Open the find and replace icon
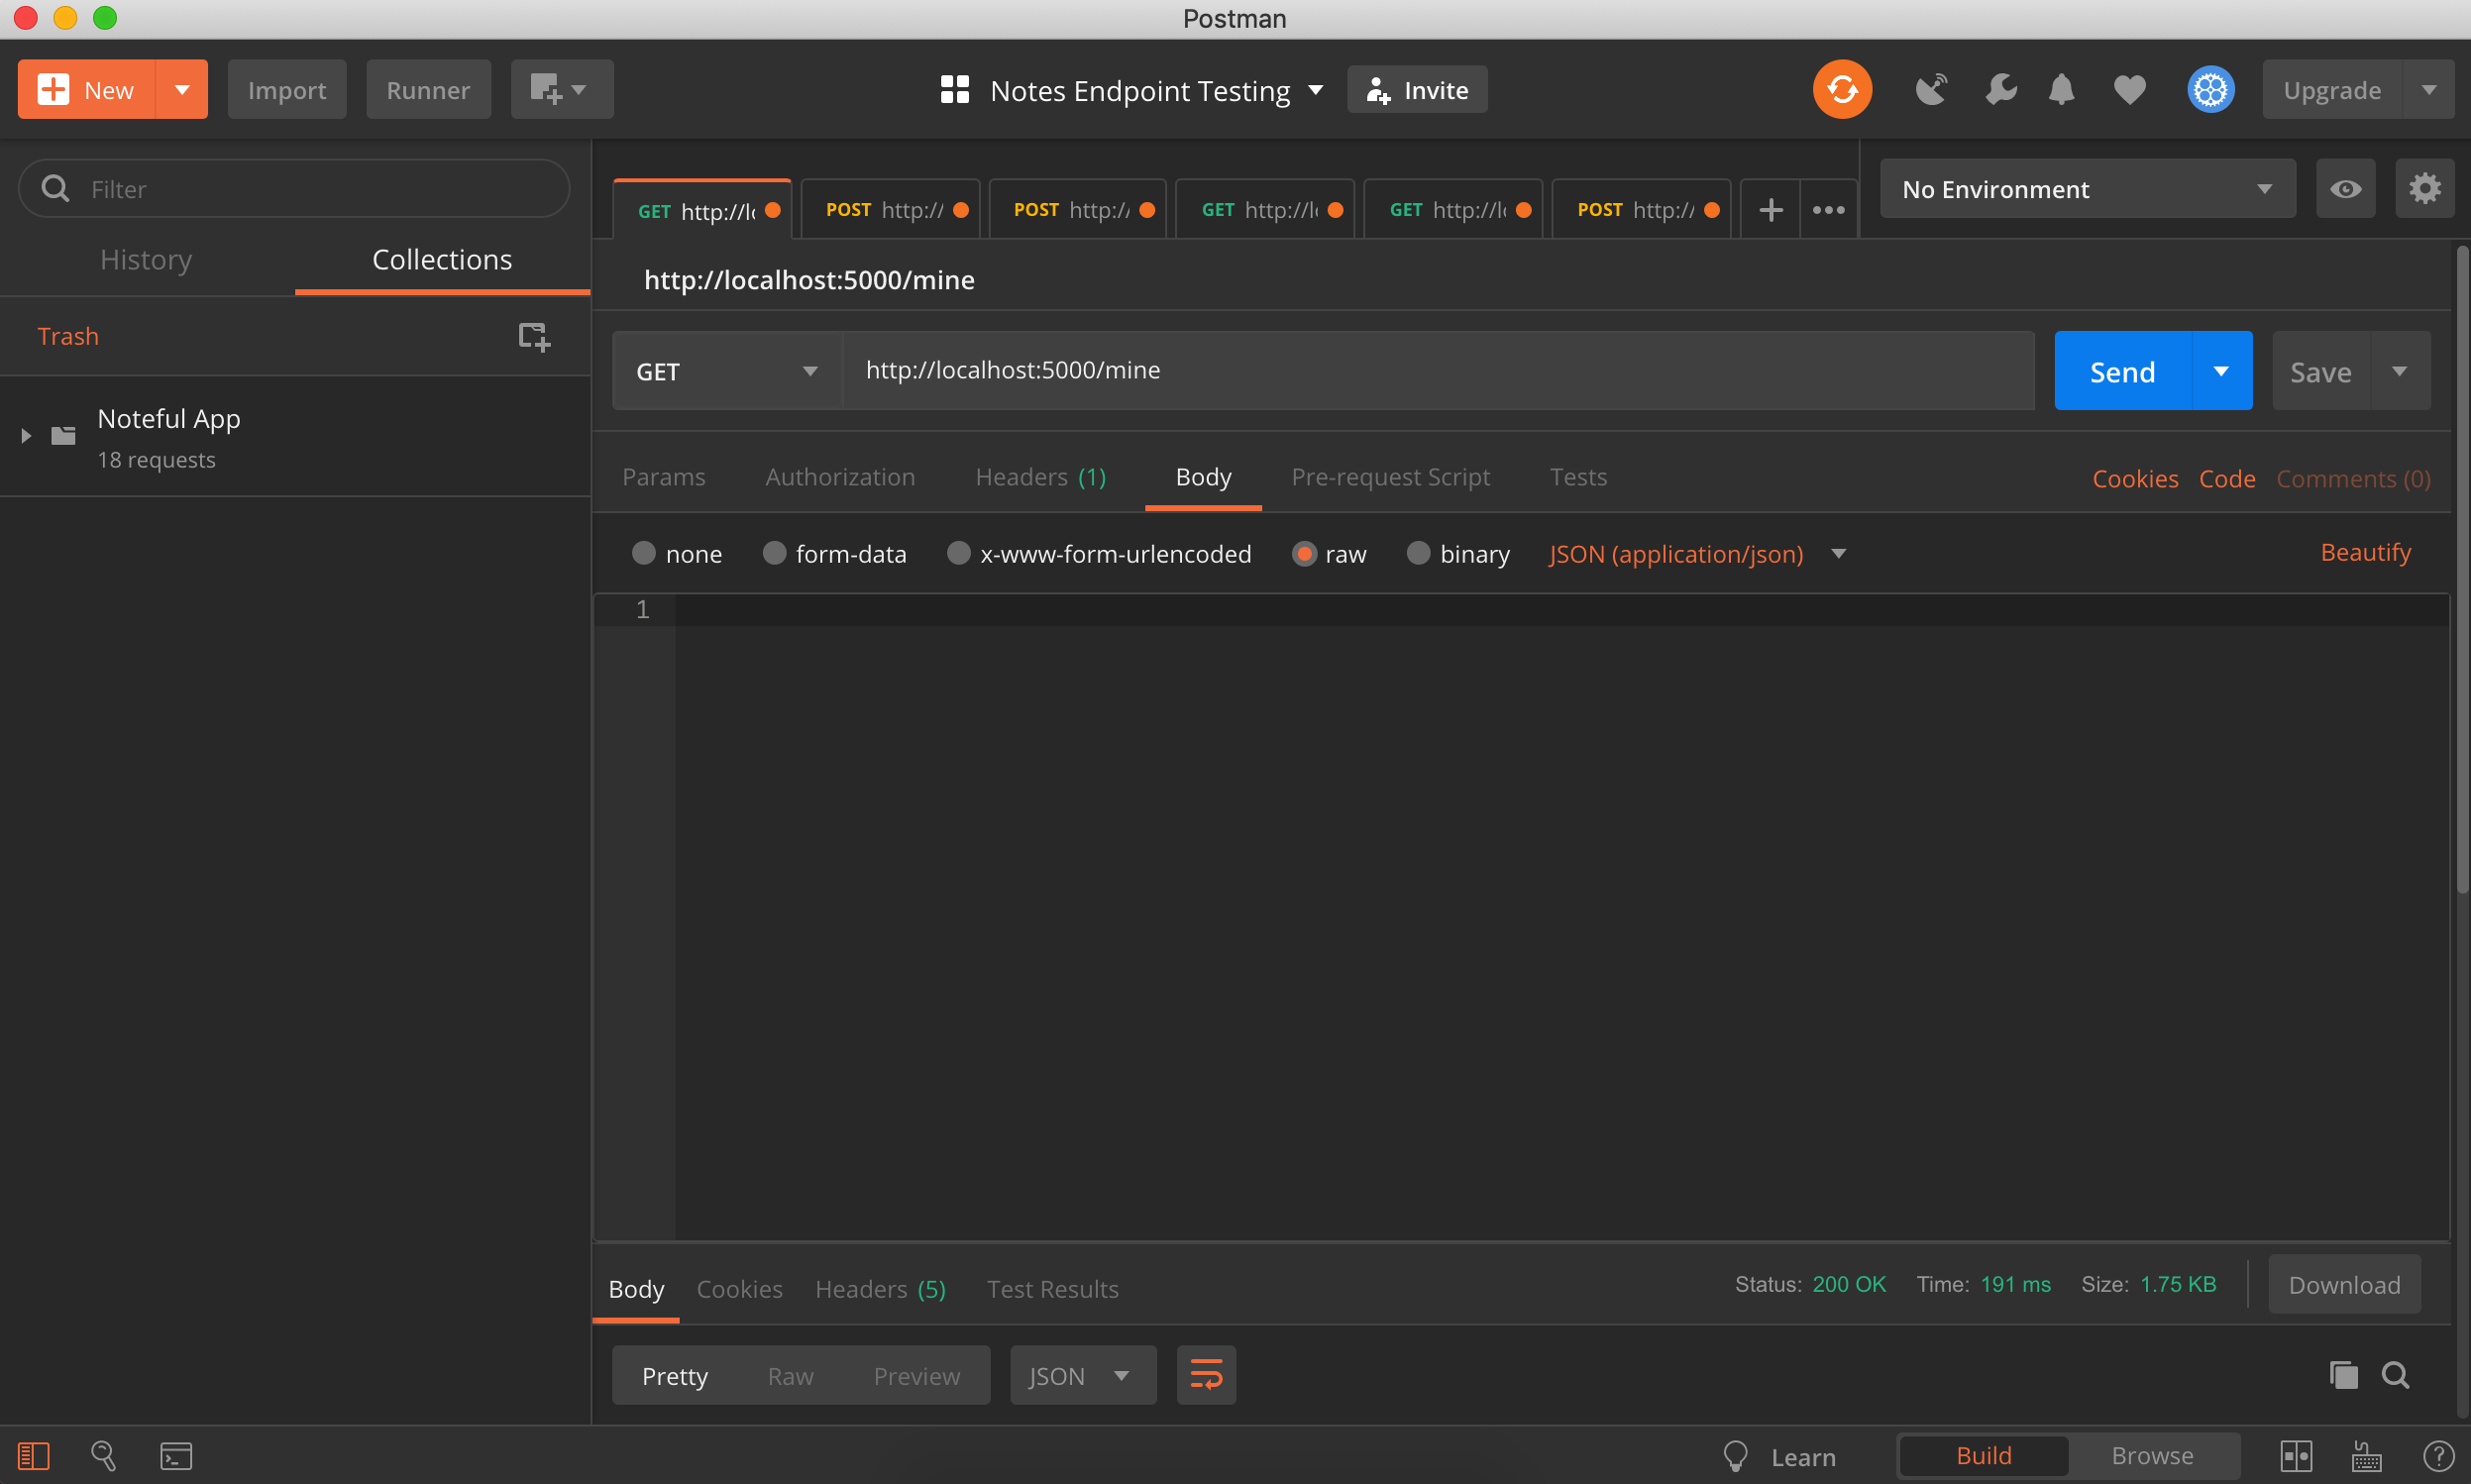This screenshot has height=1484, width=2471. (104, 1455)
